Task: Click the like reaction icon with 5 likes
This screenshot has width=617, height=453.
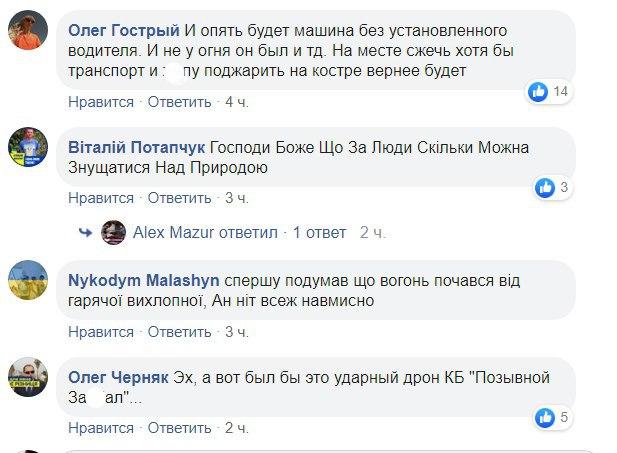Action: pos(545,416)
